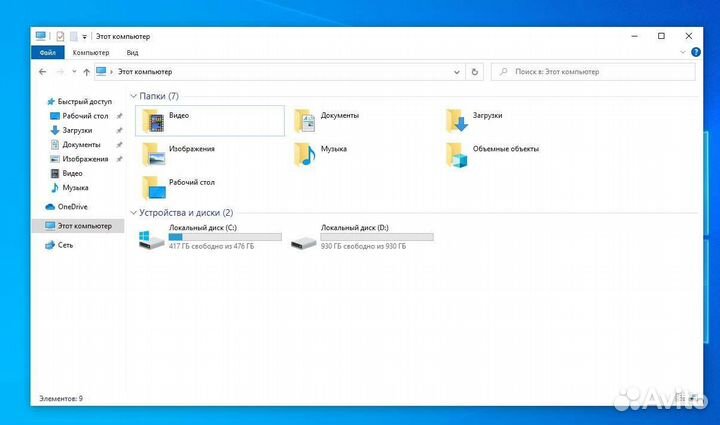Viewport: 720px width, 425px height.
Task: Open Локальный диск (D:) drive
Action: pos(303,239)
